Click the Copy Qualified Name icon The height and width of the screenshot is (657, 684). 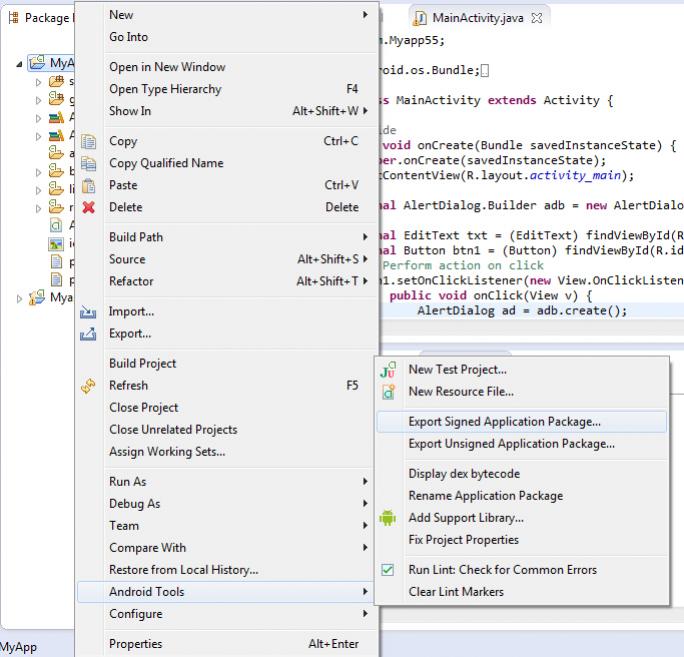pos(89,163)
